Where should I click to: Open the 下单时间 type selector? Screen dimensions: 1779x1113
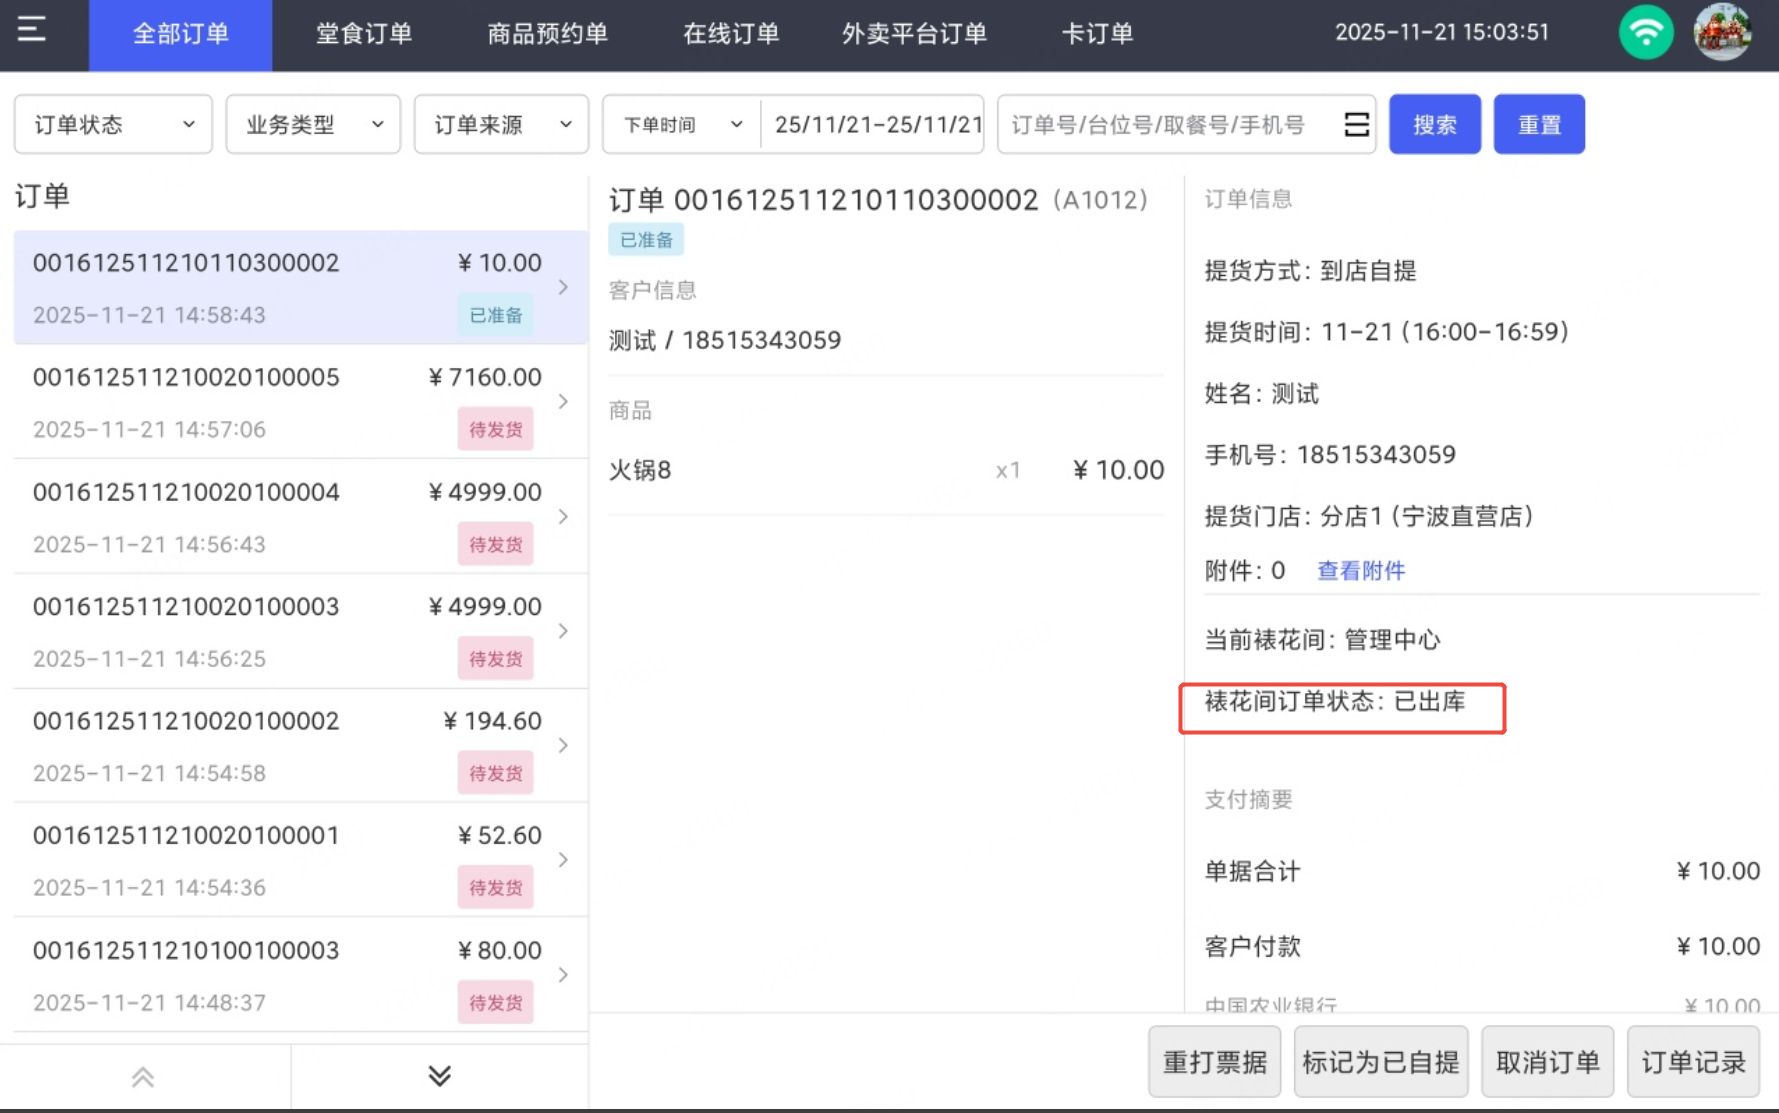pyautogui.click(x=682, y=124)
